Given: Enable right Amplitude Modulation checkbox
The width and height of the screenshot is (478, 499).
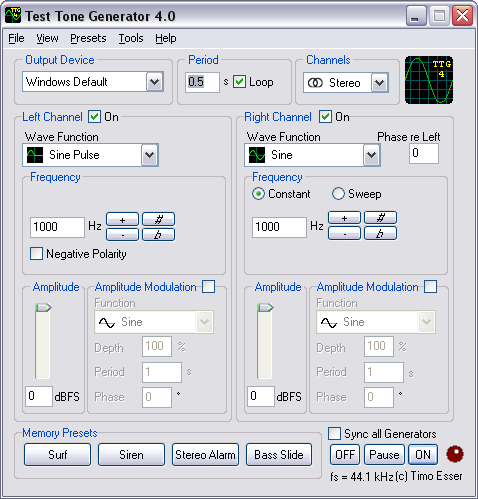Looking at the screenshot, I should [430, 287].
